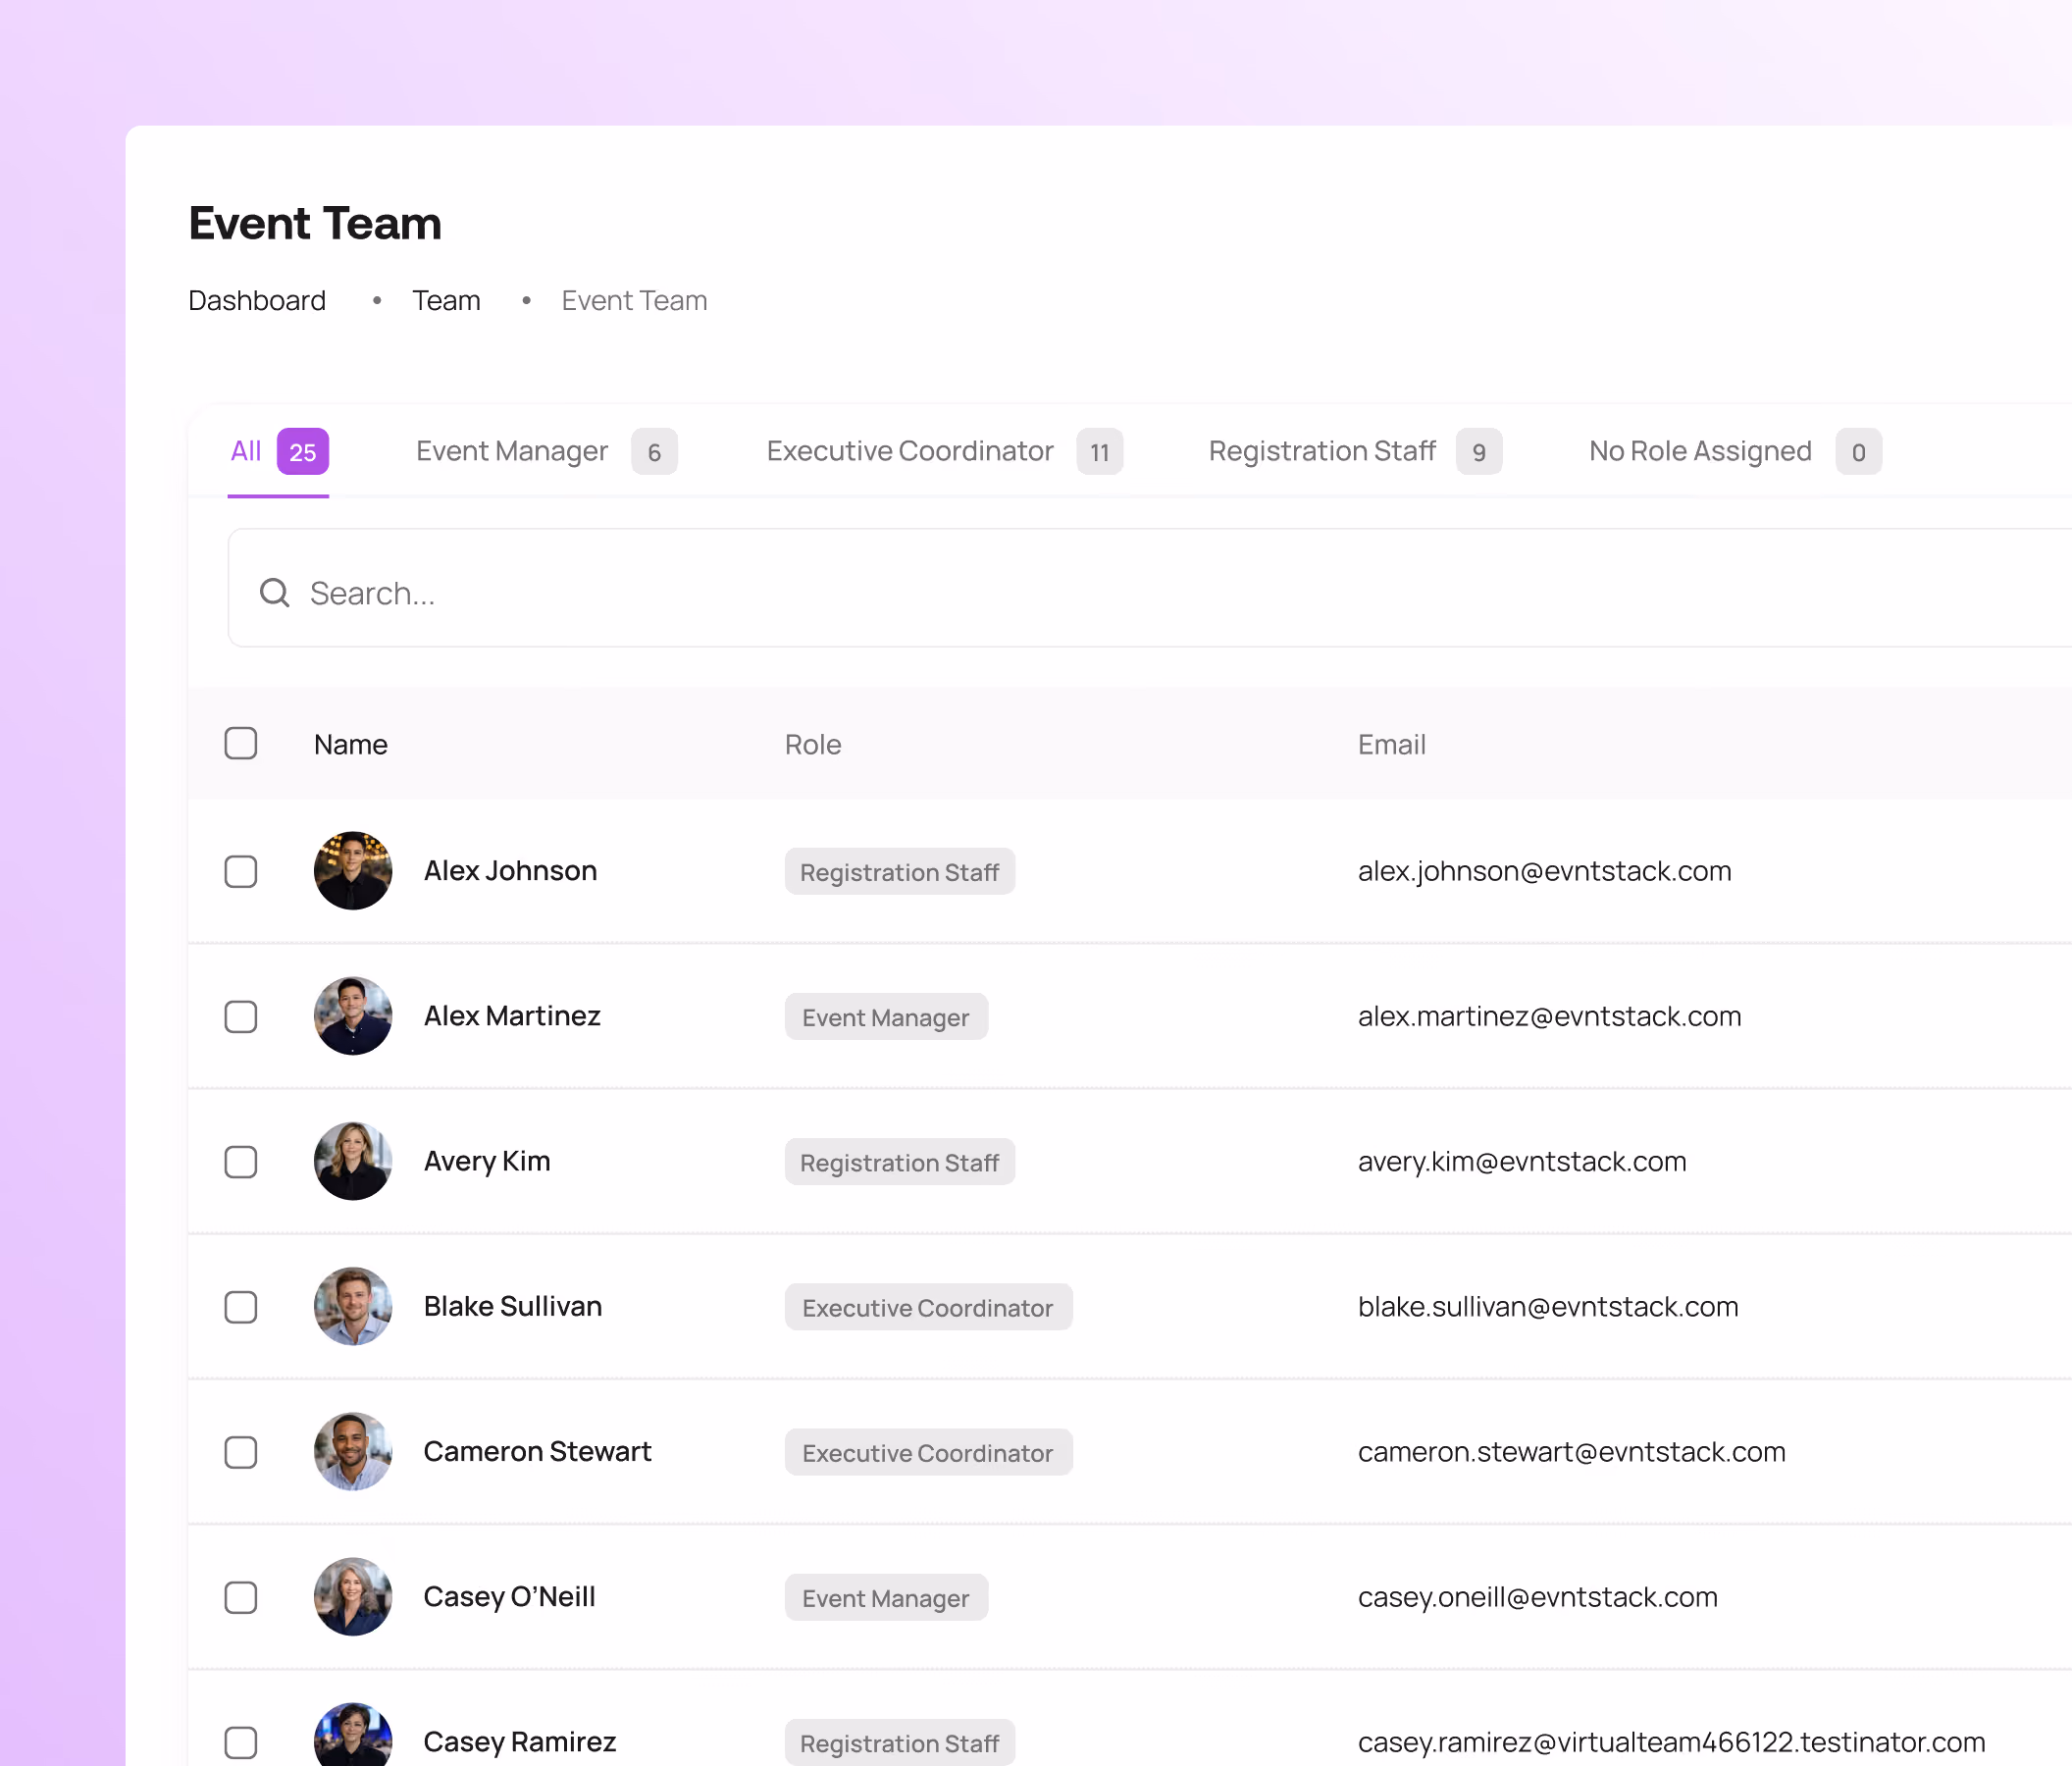The height and width of the screenshot is (1766, 2072).
Task: Select the Casey Ramirez row checkbox
Action: tap(241, 1742)
